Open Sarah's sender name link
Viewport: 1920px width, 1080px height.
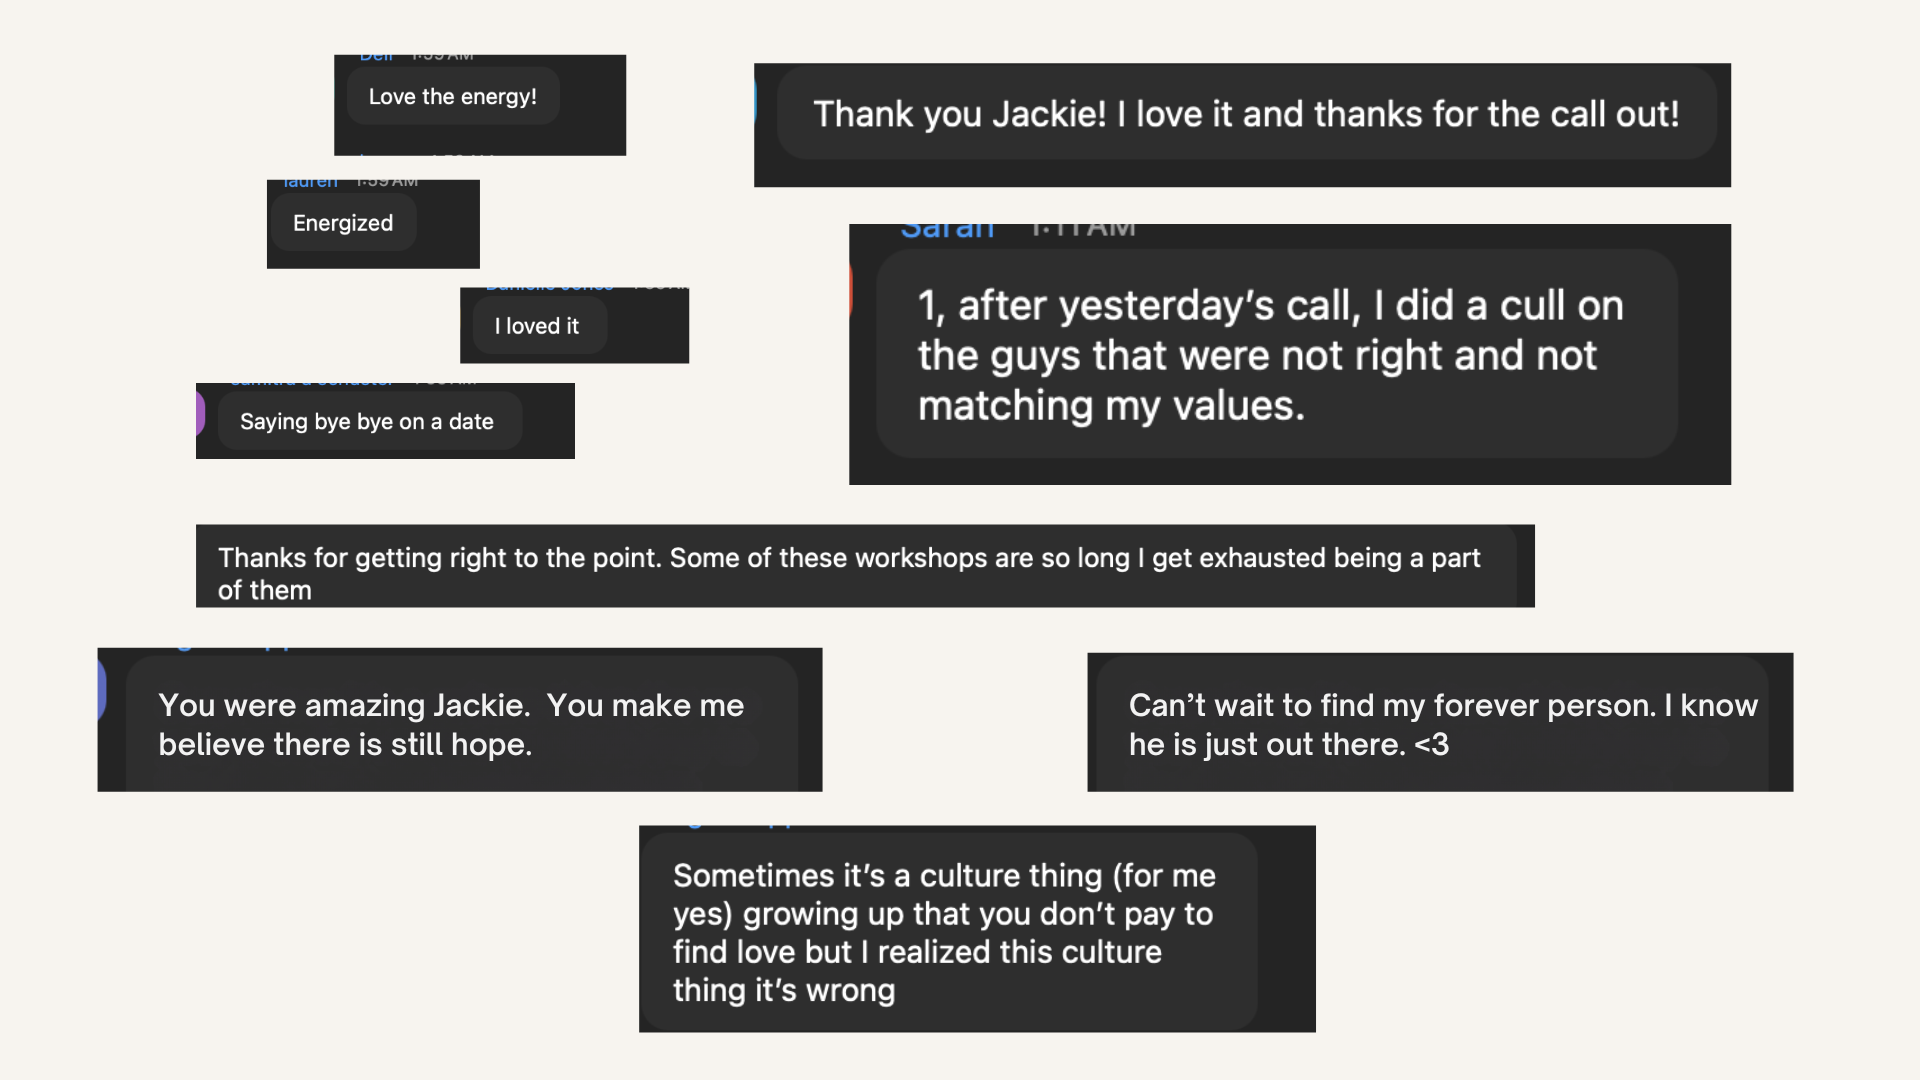(947, 231)
